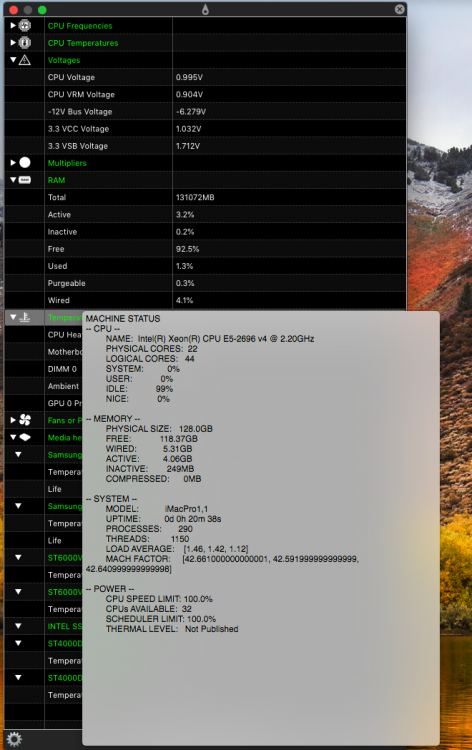Expand the CPU Temperatures group
Image resolution: width=472 pixels, height=750 pixels.
tap(13, 43)
